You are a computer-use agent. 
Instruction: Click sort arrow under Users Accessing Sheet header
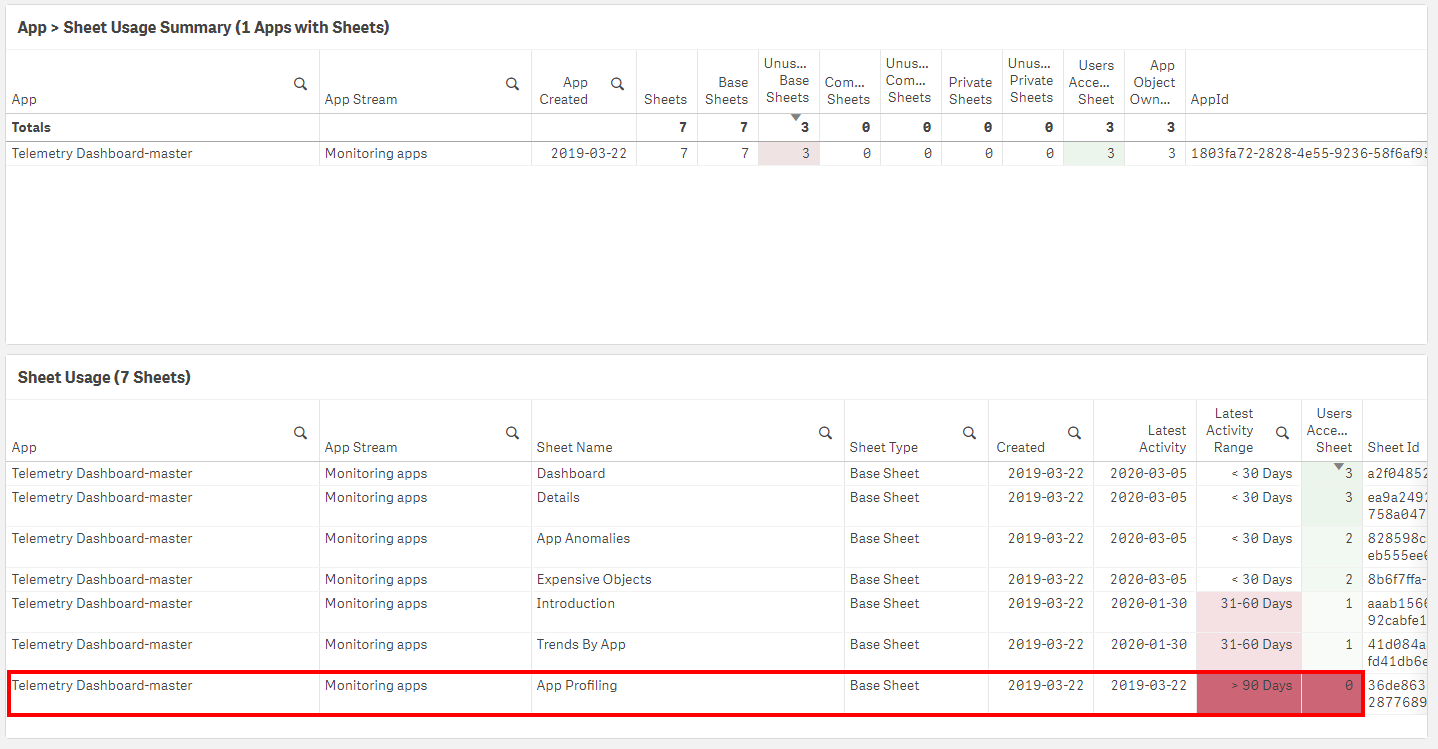1338,466
